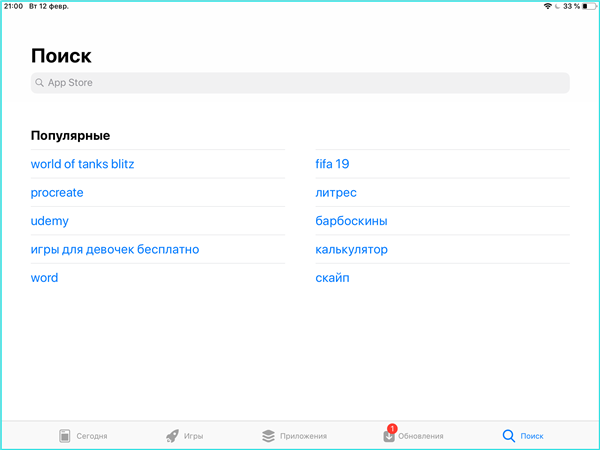
Task: Tap the 33 % battery percentage
Action: (571, 6)
